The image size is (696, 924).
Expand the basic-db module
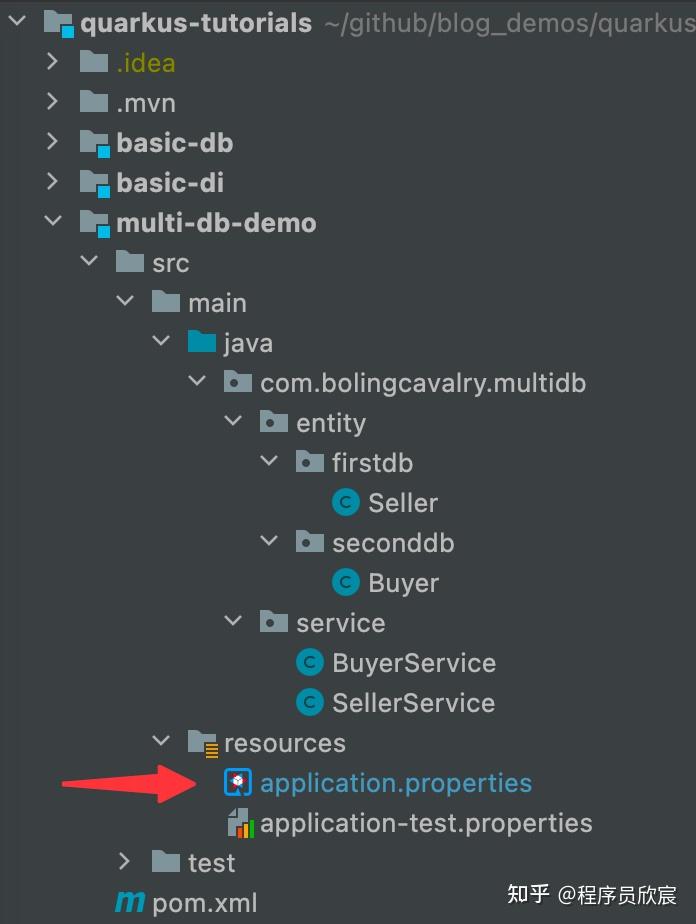pyautogui.click(x=53, y=142)
